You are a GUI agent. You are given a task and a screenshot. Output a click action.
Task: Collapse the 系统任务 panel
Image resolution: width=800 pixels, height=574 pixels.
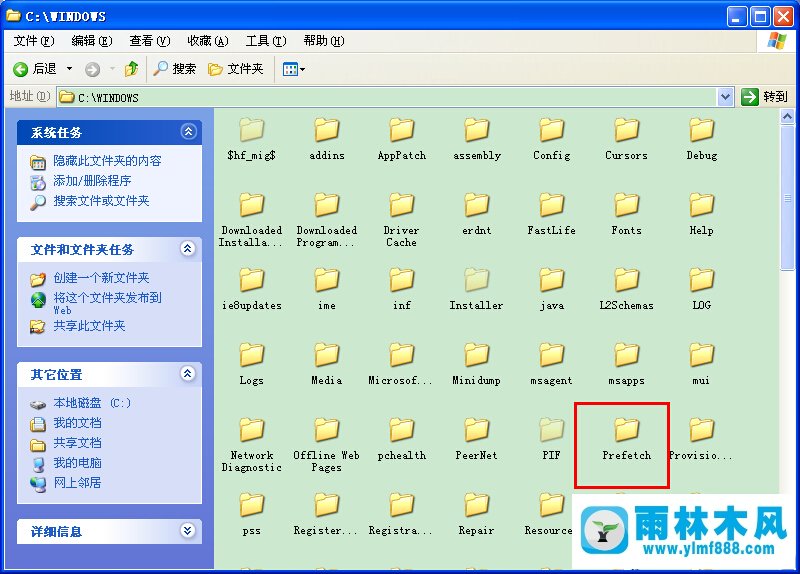click(188, 132)
